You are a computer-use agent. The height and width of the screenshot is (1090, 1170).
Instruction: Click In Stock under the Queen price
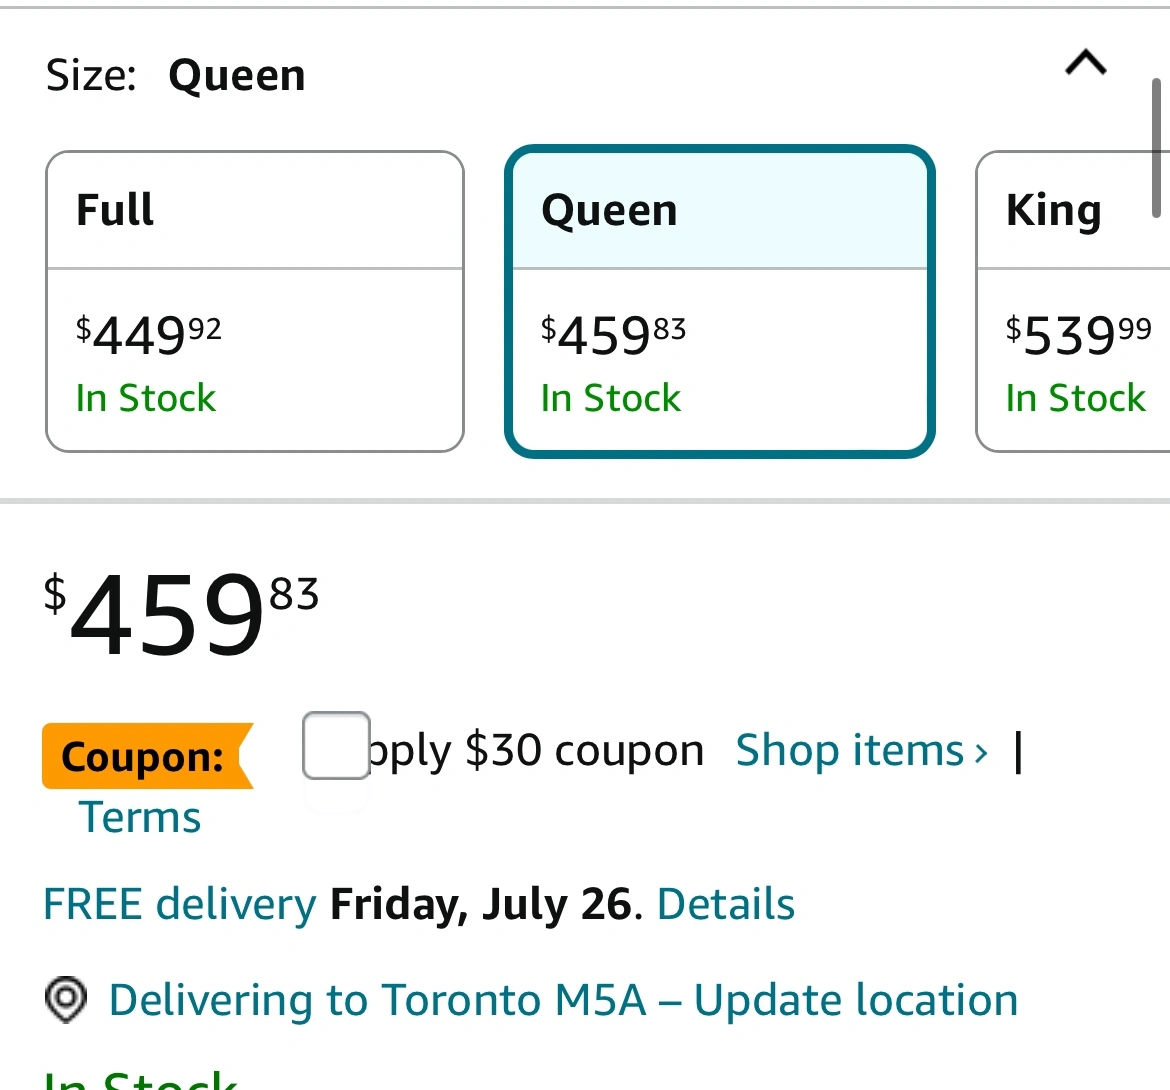click(x=610, y=398)
